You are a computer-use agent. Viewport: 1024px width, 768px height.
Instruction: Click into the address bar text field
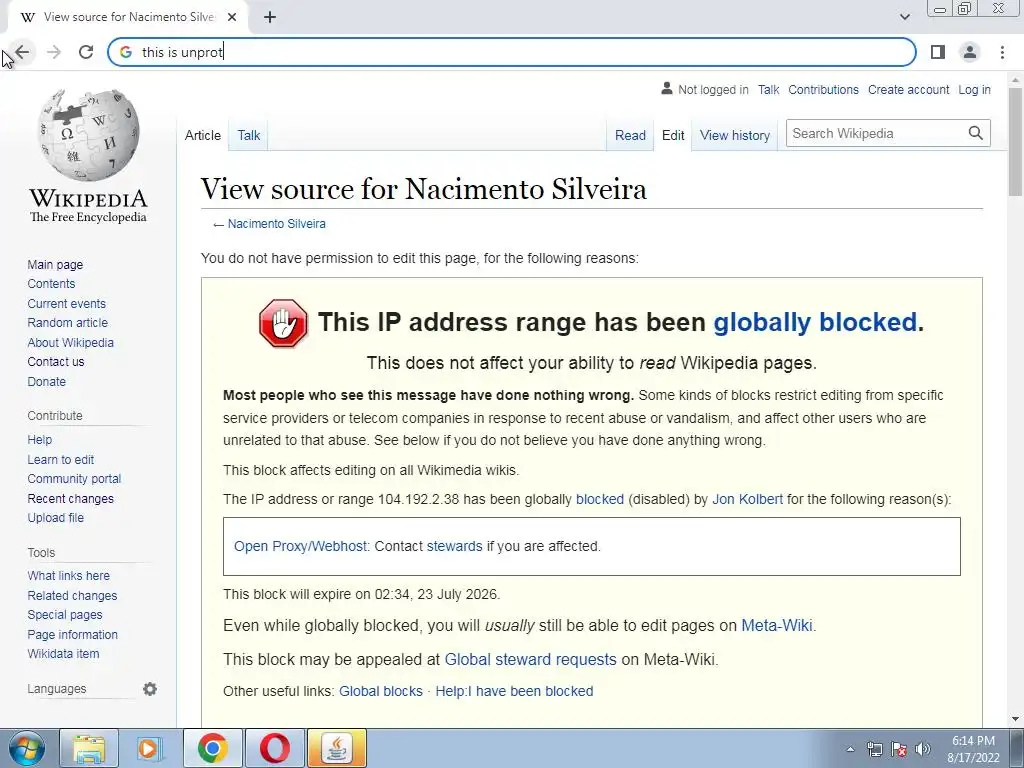(x=511, y=52)
